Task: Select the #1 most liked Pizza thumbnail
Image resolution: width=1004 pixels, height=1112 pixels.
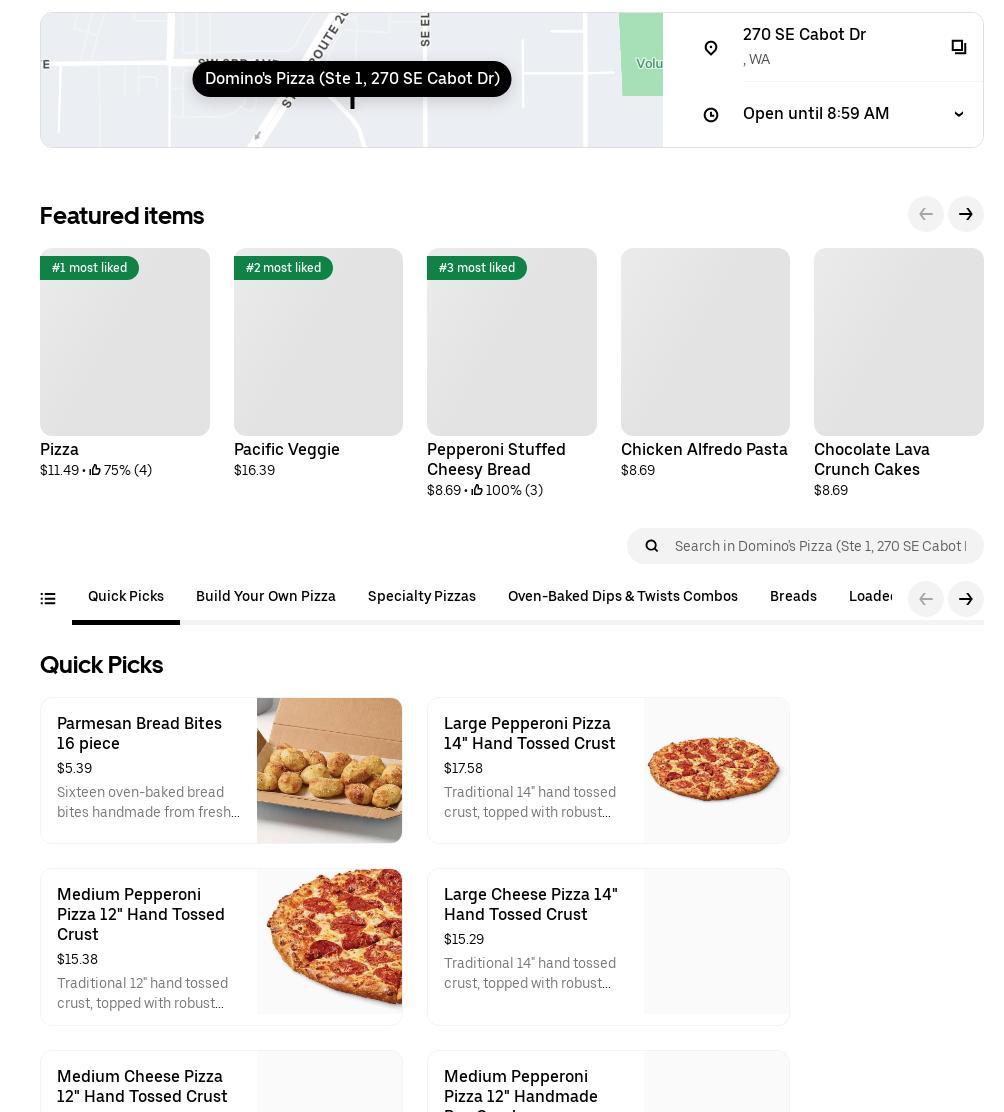Action: [125, 342]
